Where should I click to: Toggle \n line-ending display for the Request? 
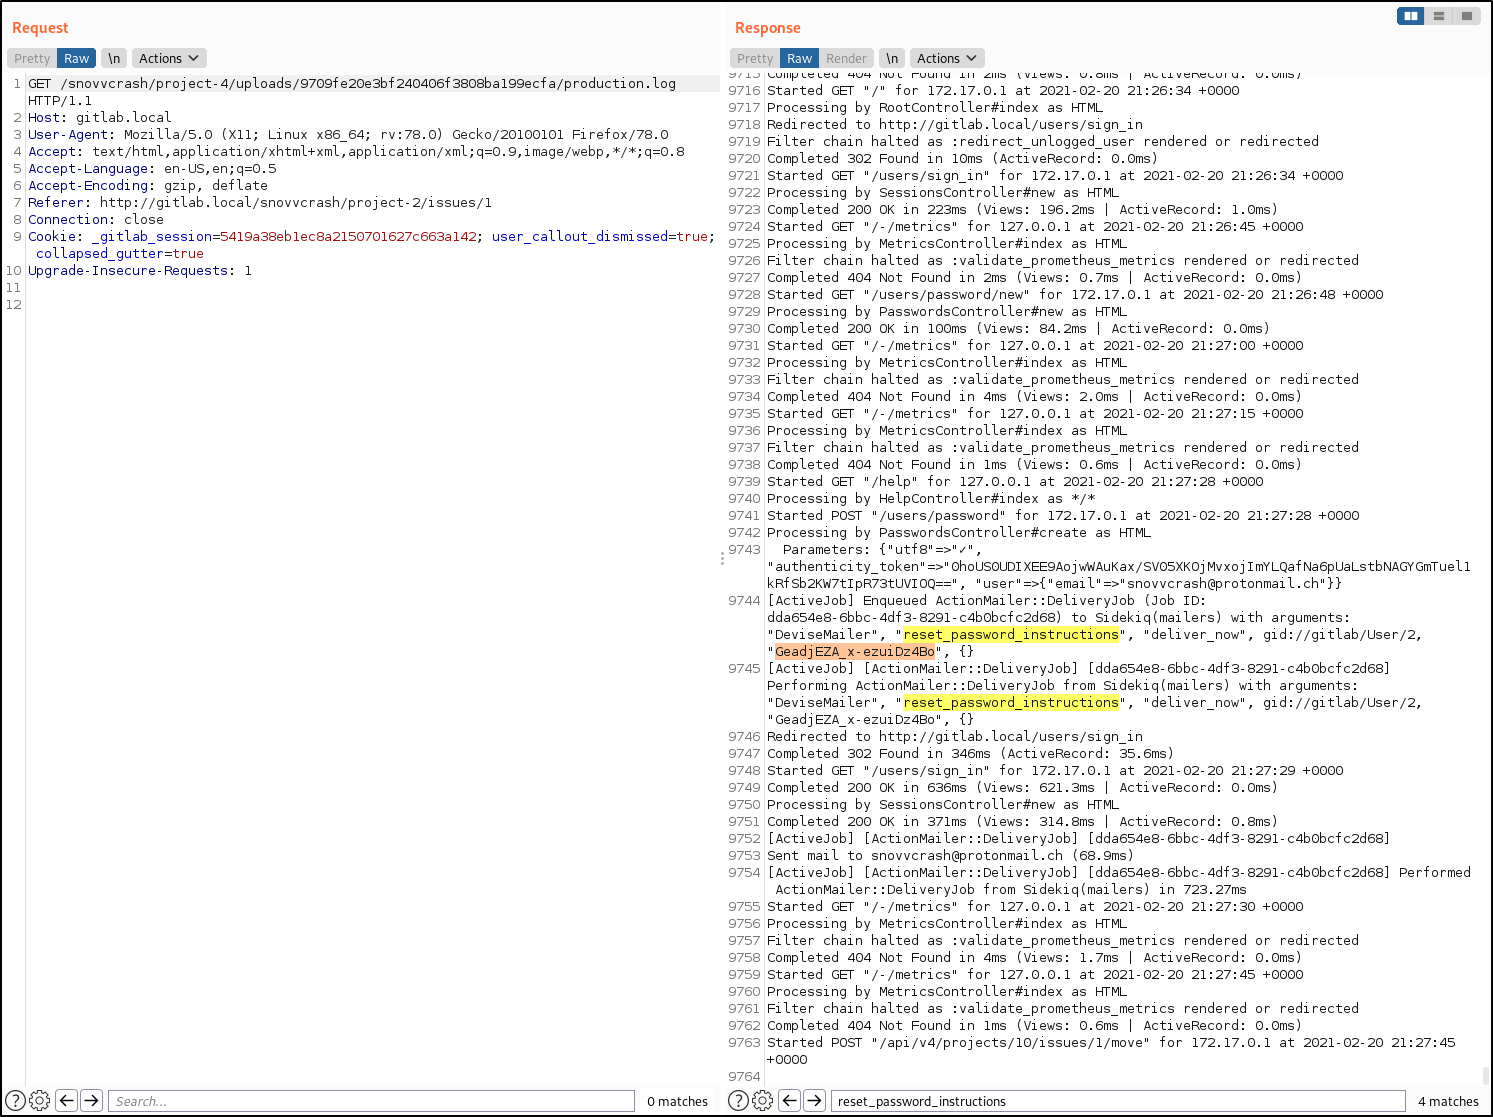tap(113, 57)
